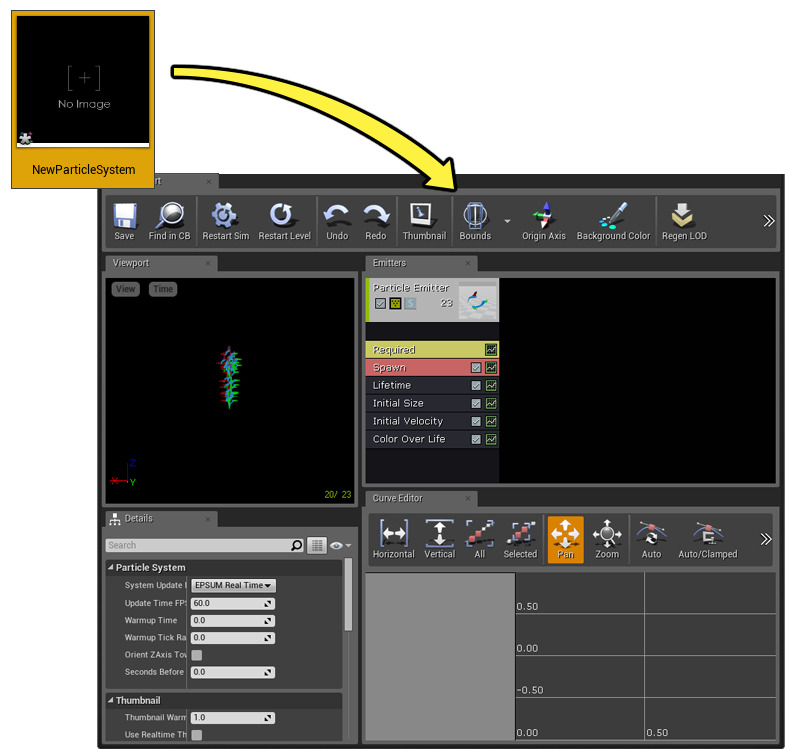Undo the last action

click(x=336, y=221)
